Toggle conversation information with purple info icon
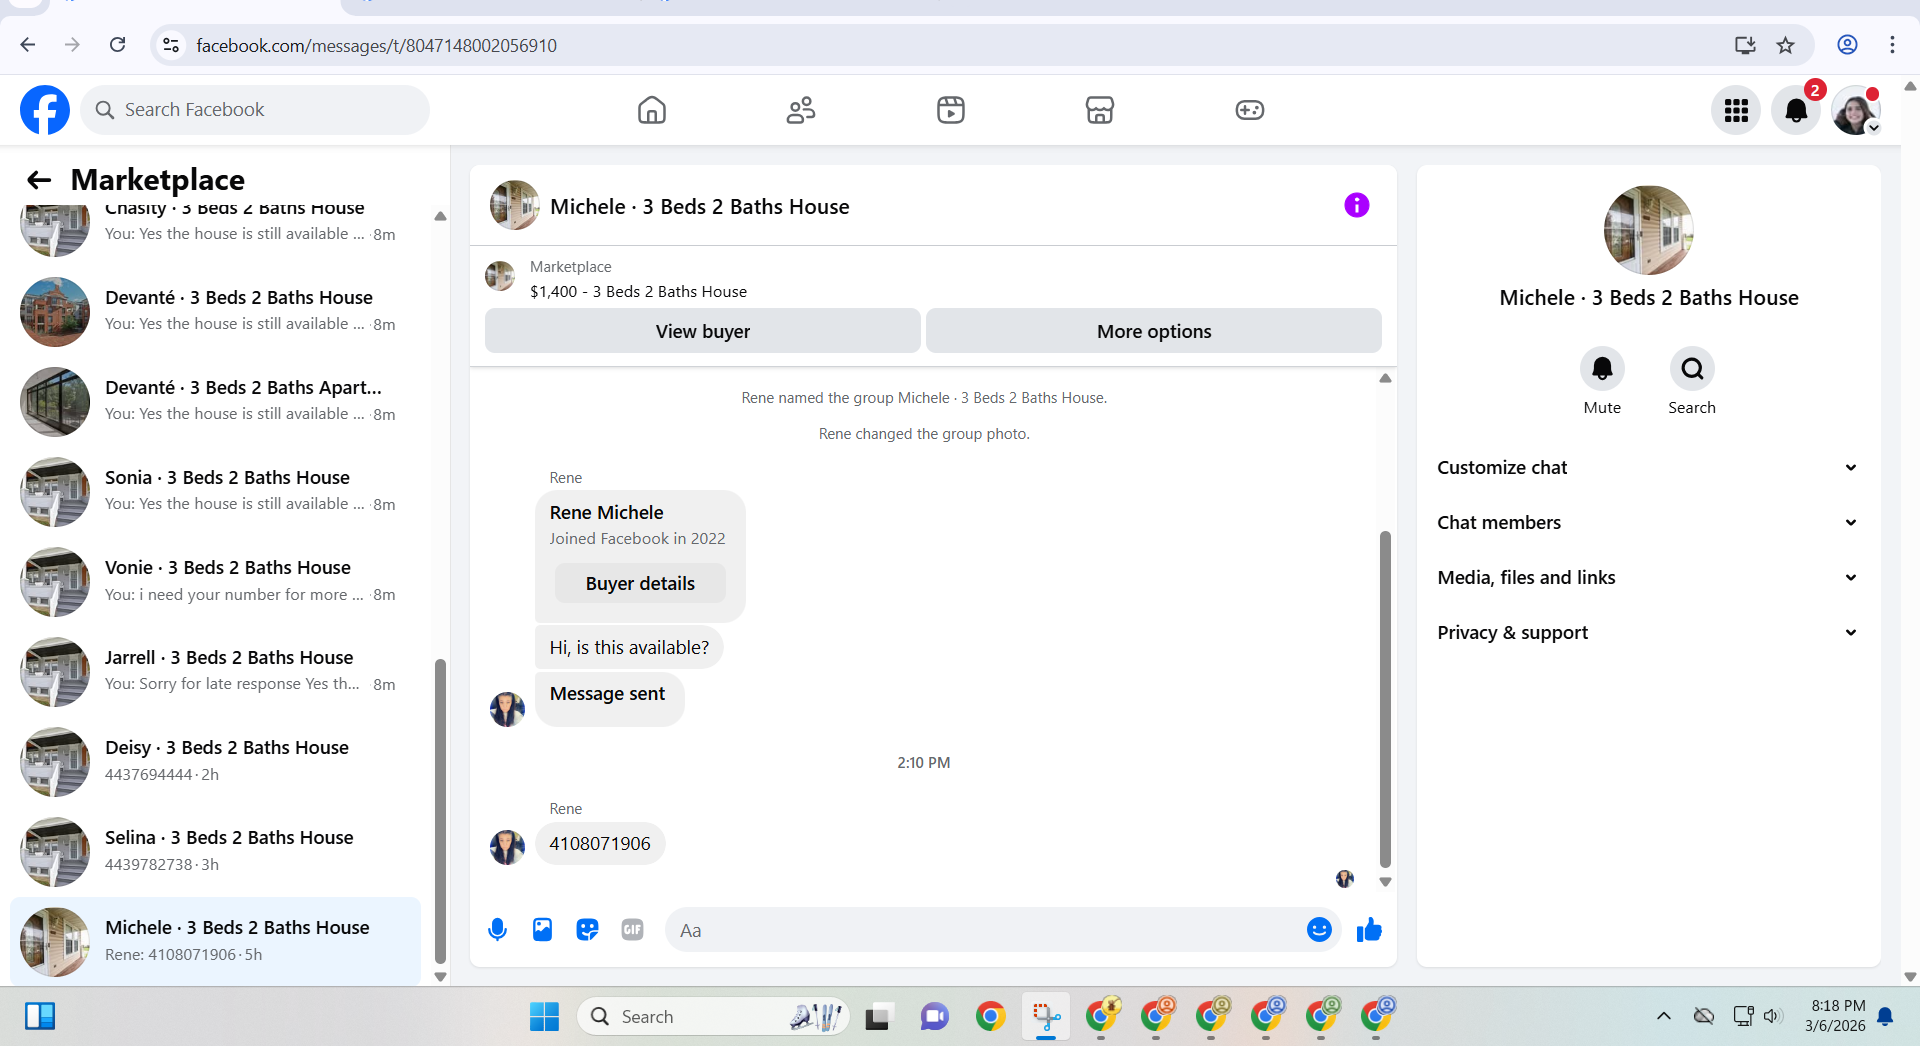Viewport: 1920px width, 1046px height. 1357,205
